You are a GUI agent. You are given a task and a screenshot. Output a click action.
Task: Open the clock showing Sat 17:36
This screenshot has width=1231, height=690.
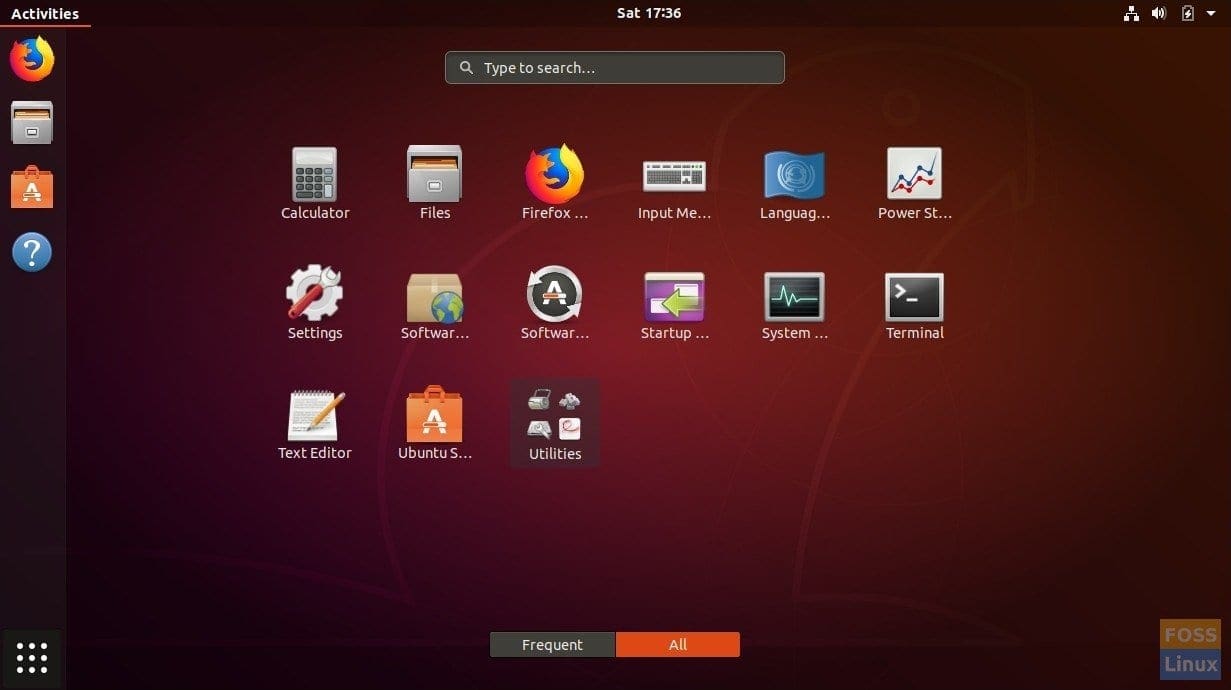pos(649,13)
